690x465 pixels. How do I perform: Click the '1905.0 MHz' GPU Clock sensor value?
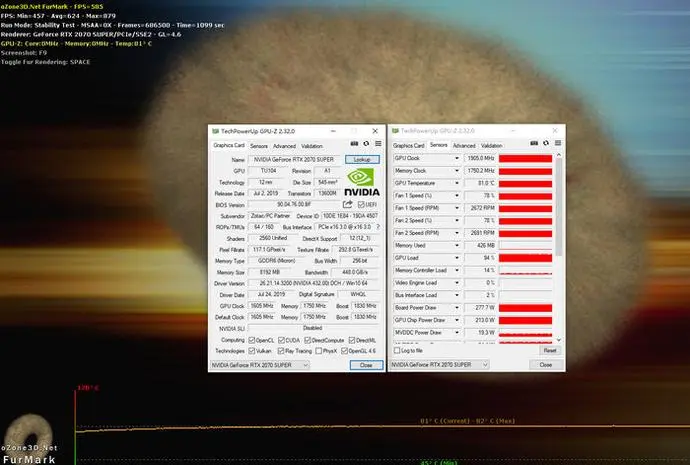click(480, 158)
